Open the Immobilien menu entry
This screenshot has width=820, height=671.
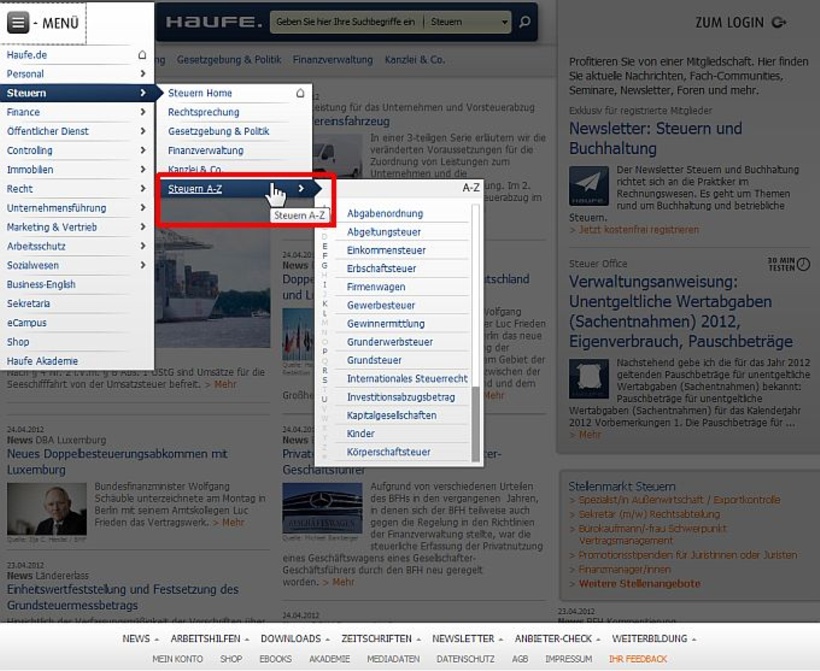point(30,169)
